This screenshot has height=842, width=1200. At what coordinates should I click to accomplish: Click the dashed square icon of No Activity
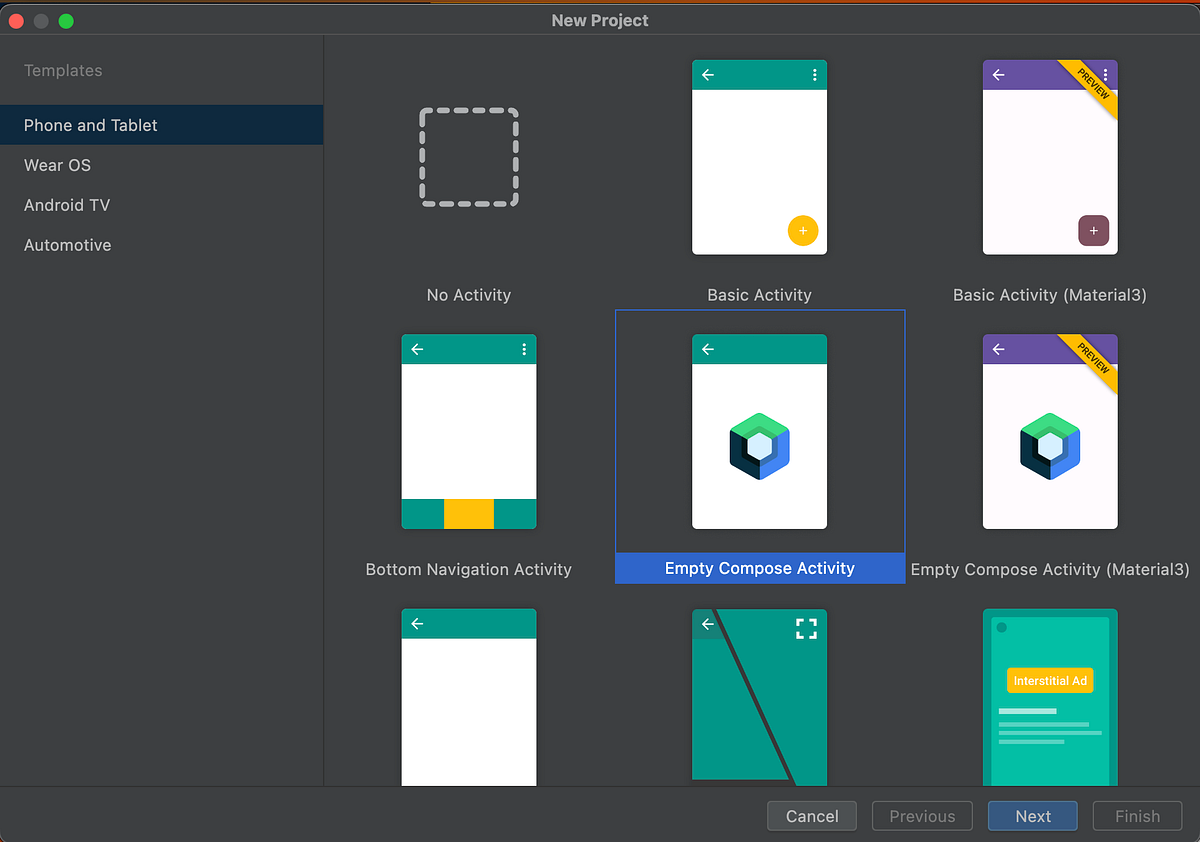(468, 157)
